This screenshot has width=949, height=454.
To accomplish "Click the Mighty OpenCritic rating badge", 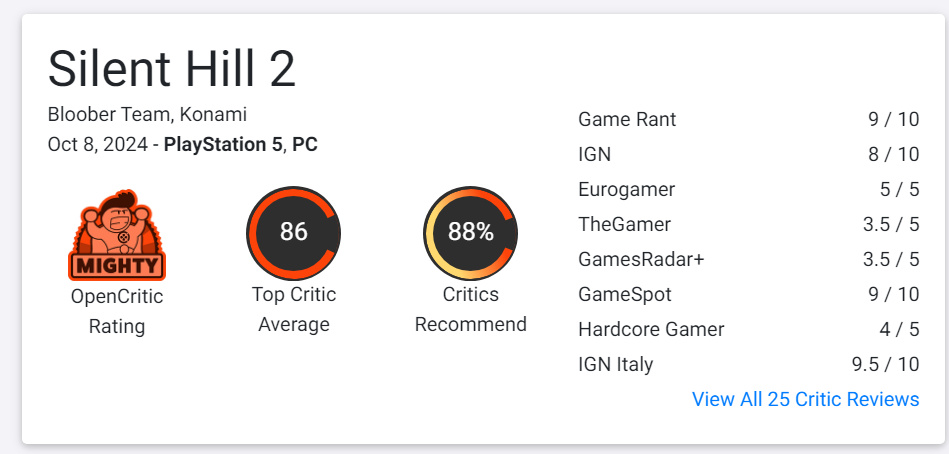I will 117,234.
